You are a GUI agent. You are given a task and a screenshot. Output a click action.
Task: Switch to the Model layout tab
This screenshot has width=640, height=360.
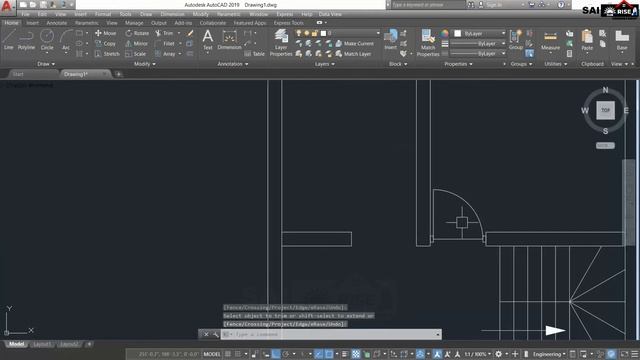(16, 344)
